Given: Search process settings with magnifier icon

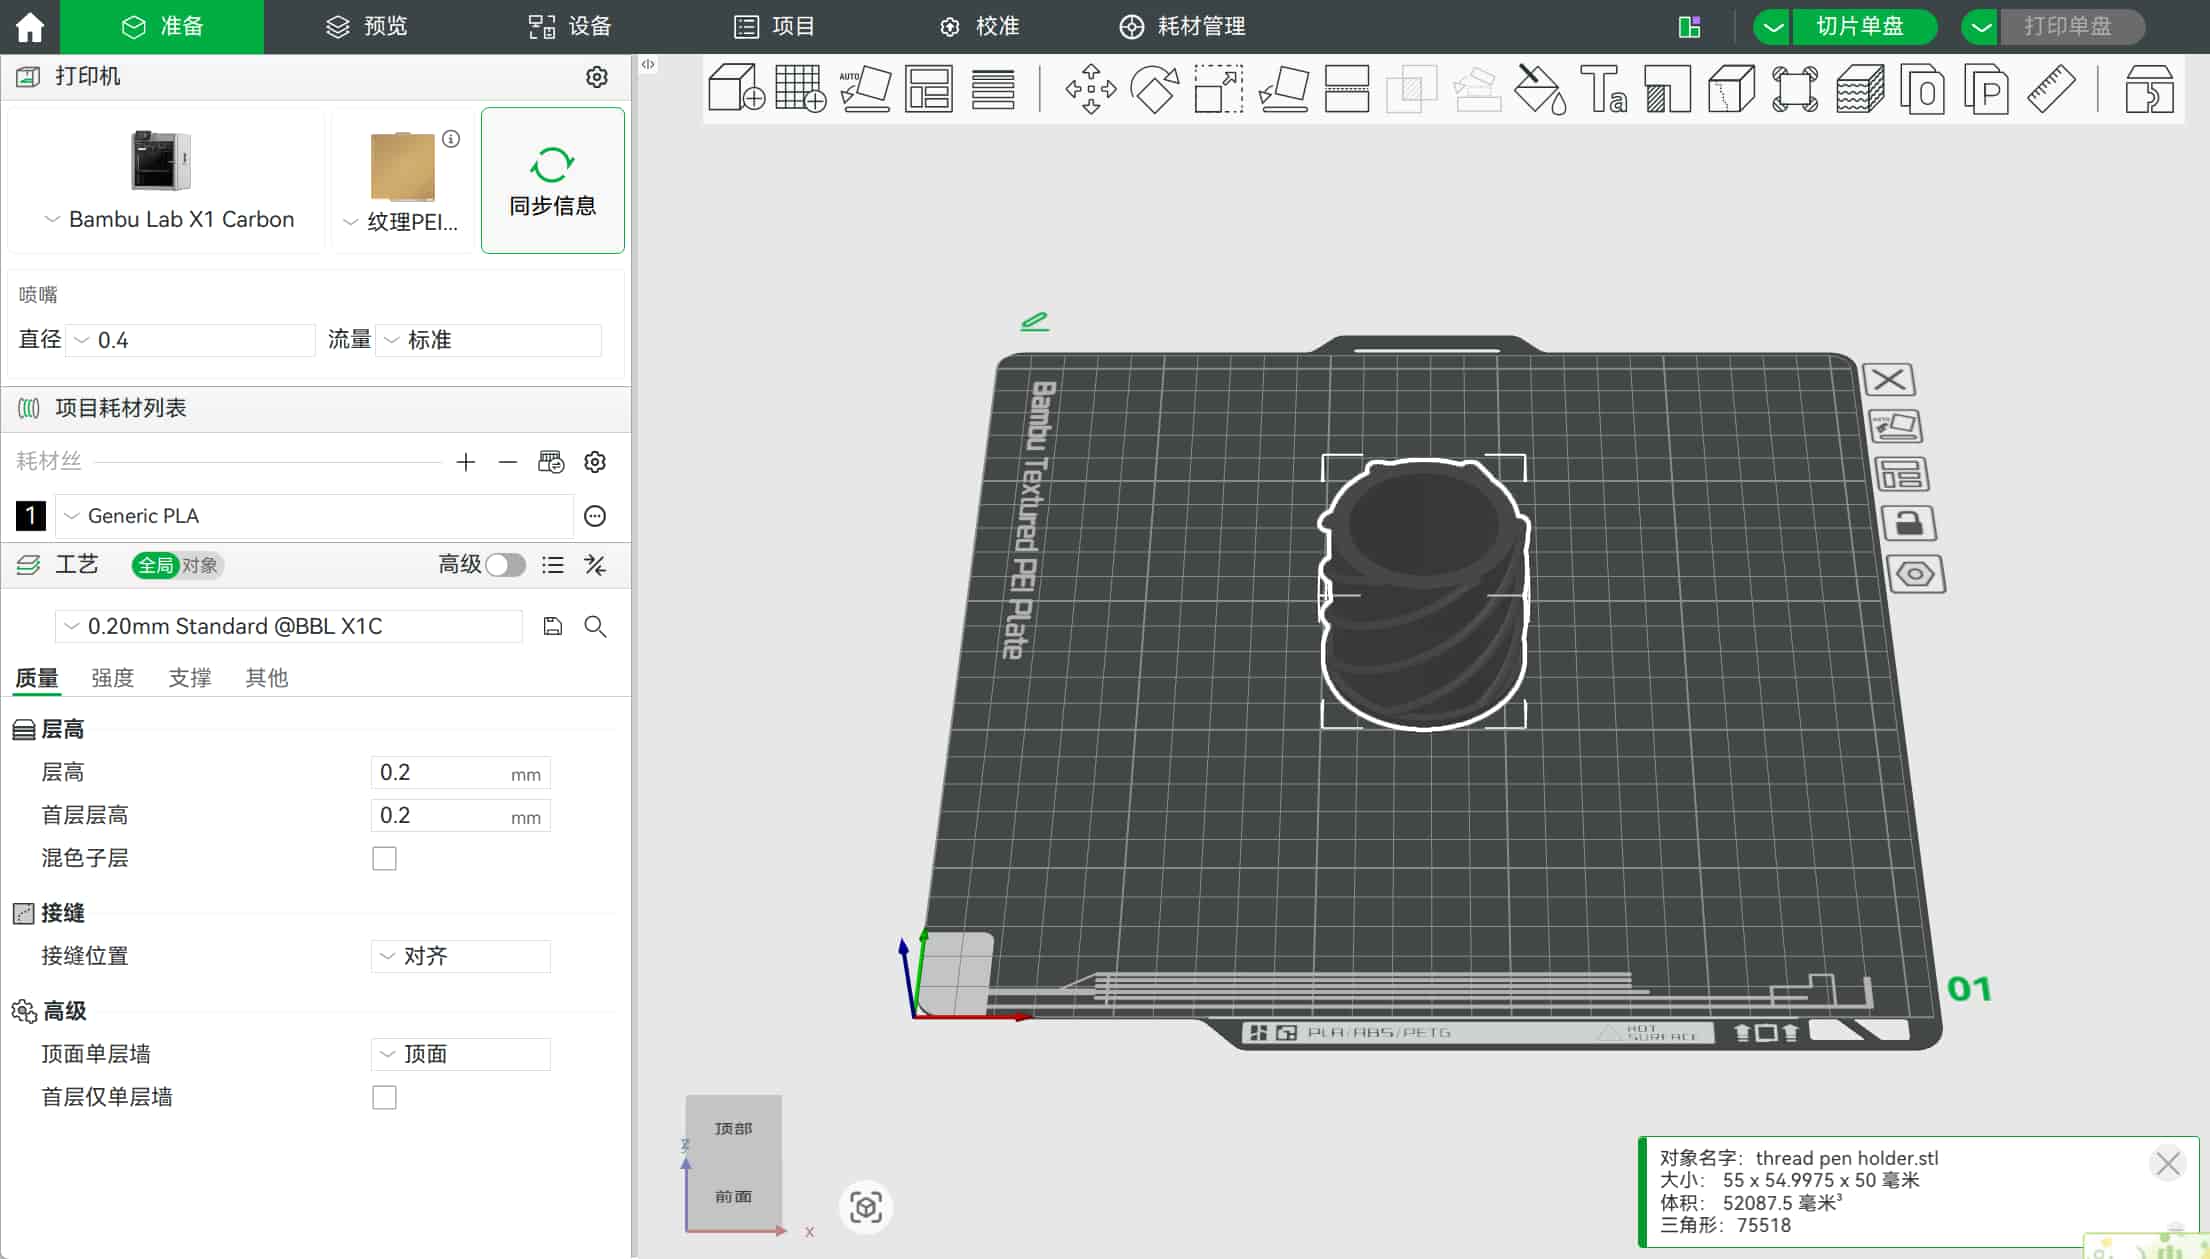Looking at the screenshot, I should click(595, 626).
